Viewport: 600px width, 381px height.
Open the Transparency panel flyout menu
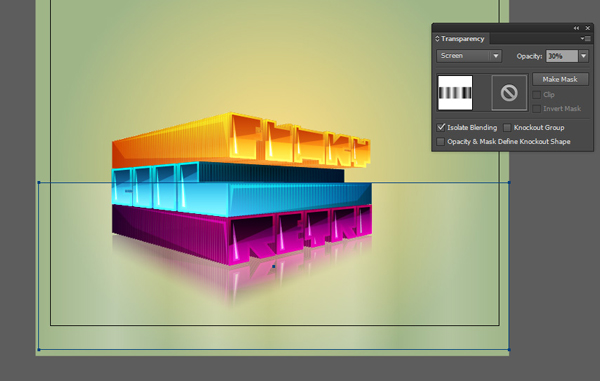click(x=585, y=39)
